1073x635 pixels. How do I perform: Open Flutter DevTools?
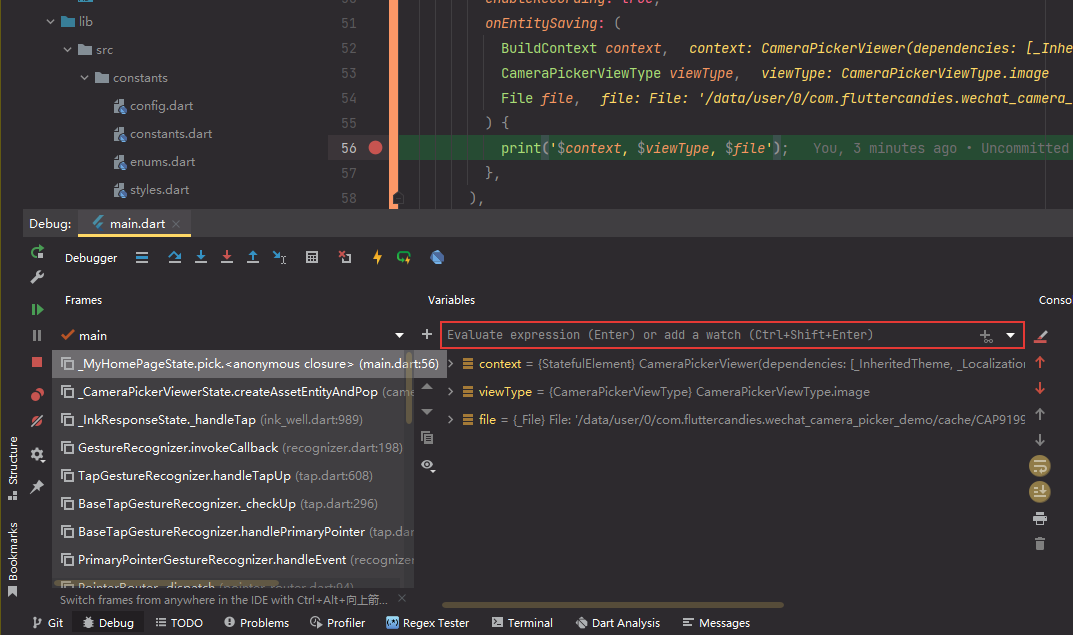click(436, 257)
